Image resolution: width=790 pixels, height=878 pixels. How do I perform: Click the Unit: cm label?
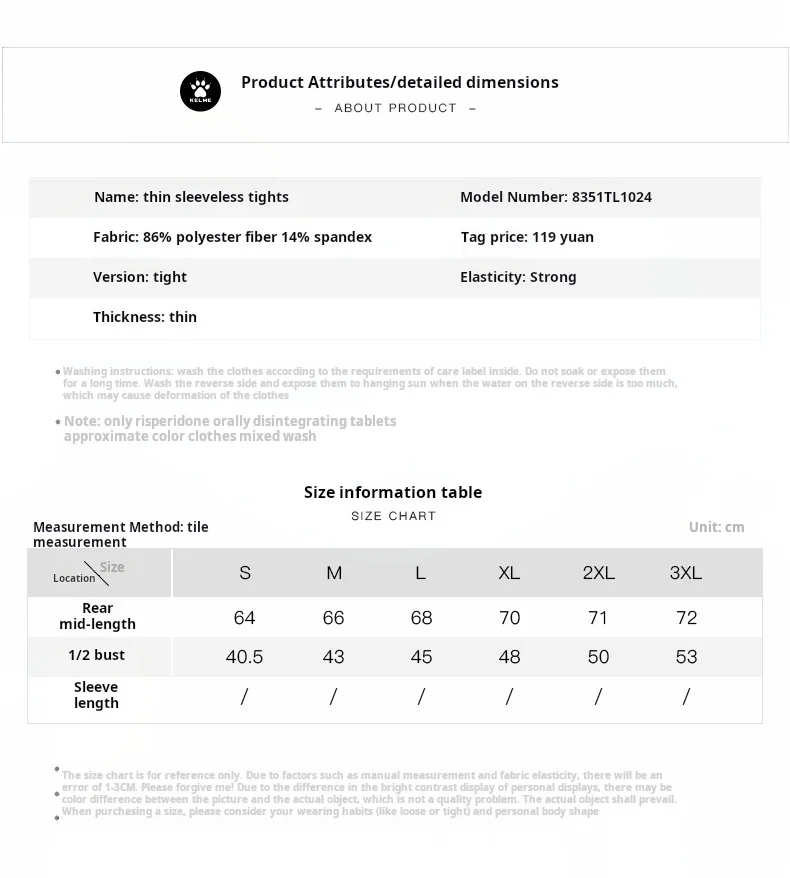[x=716, y=527]
